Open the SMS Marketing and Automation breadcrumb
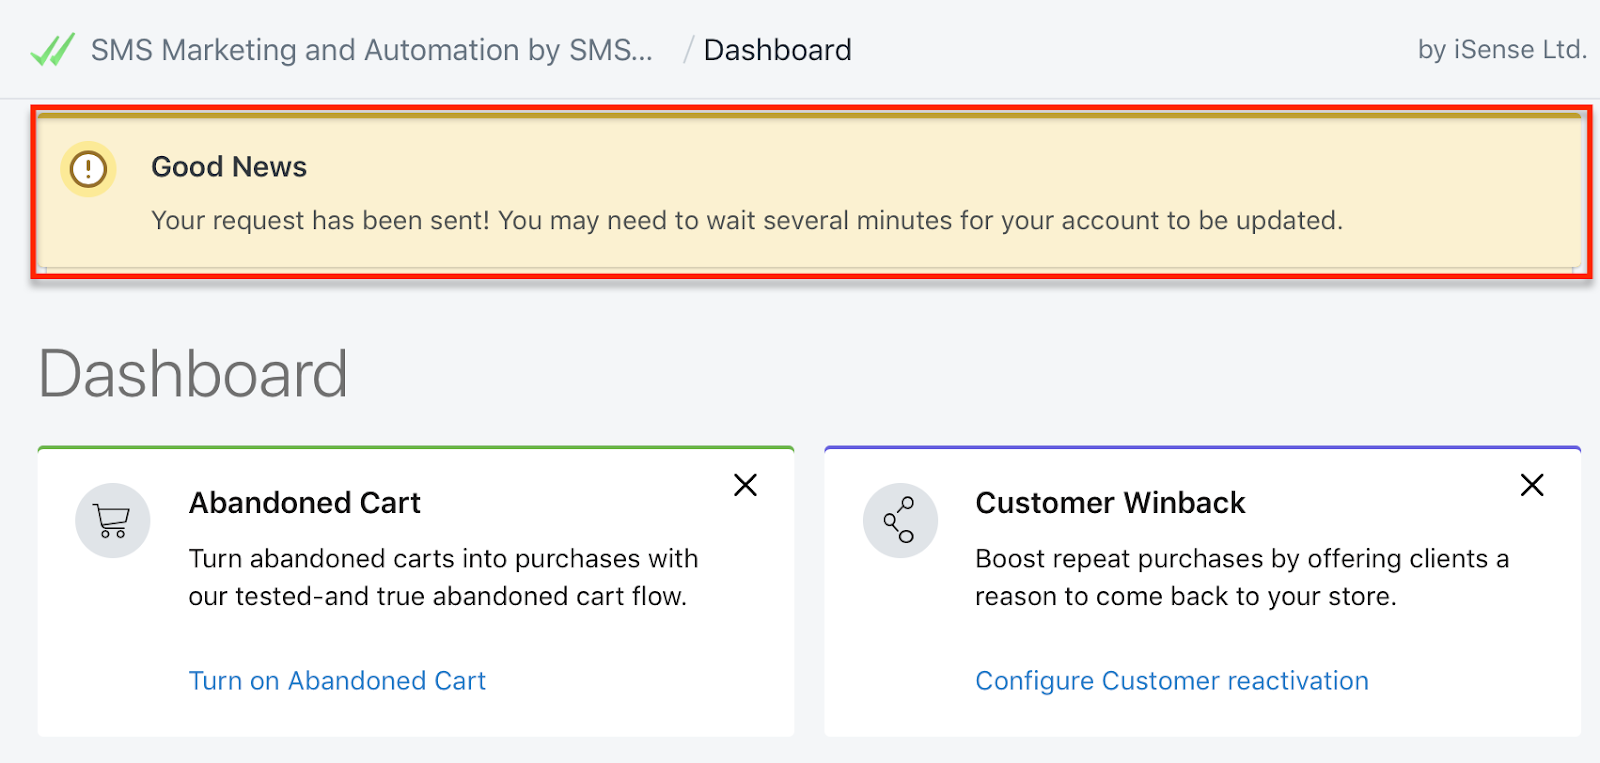The image size is (1600, 763). tap(371, 50)
